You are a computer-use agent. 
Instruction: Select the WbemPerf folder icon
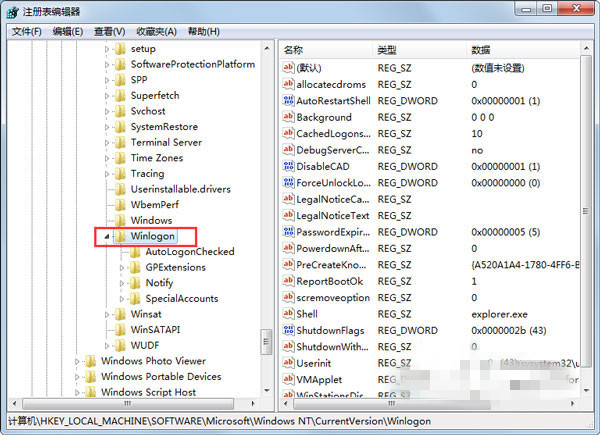tap(120, 205)
